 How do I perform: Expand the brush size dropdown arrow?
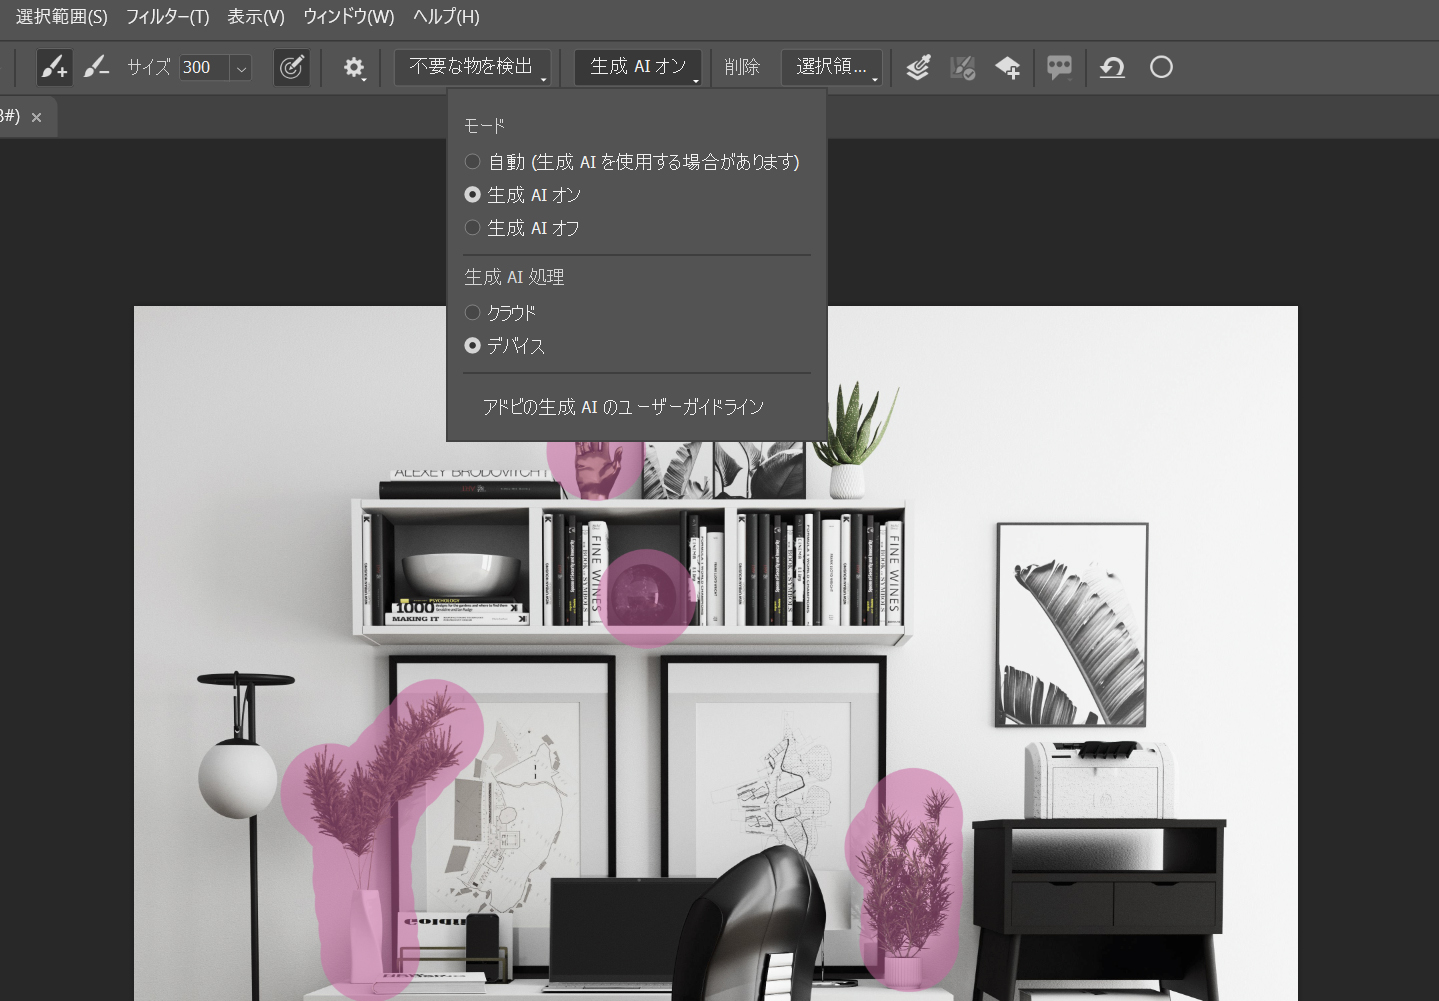pos(241,68)
